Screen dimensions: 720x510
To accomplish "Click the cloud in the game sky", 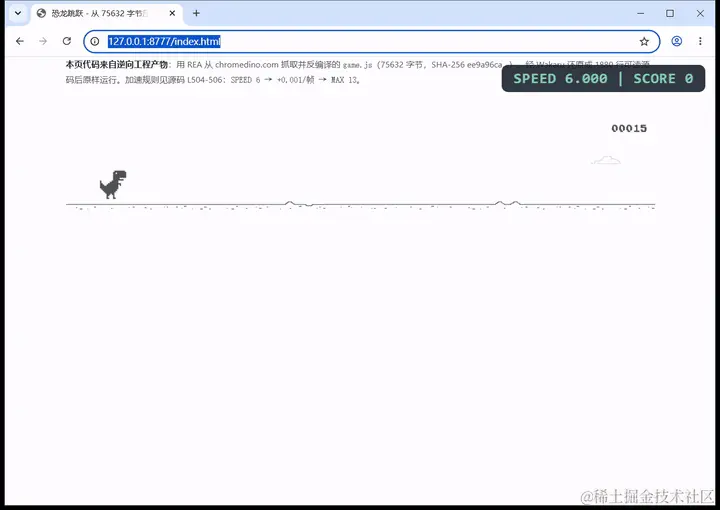I will tap(606, 160).
